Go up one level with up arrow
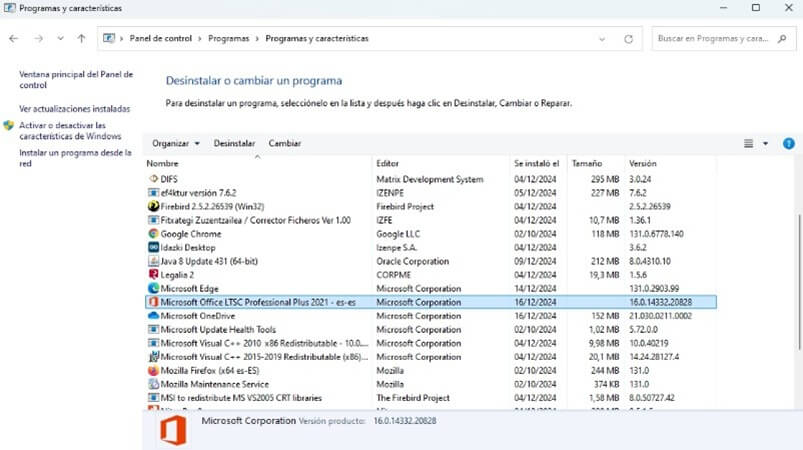This screenshot has height=450, width=803. pyautogui.click(x=81, y=38)
